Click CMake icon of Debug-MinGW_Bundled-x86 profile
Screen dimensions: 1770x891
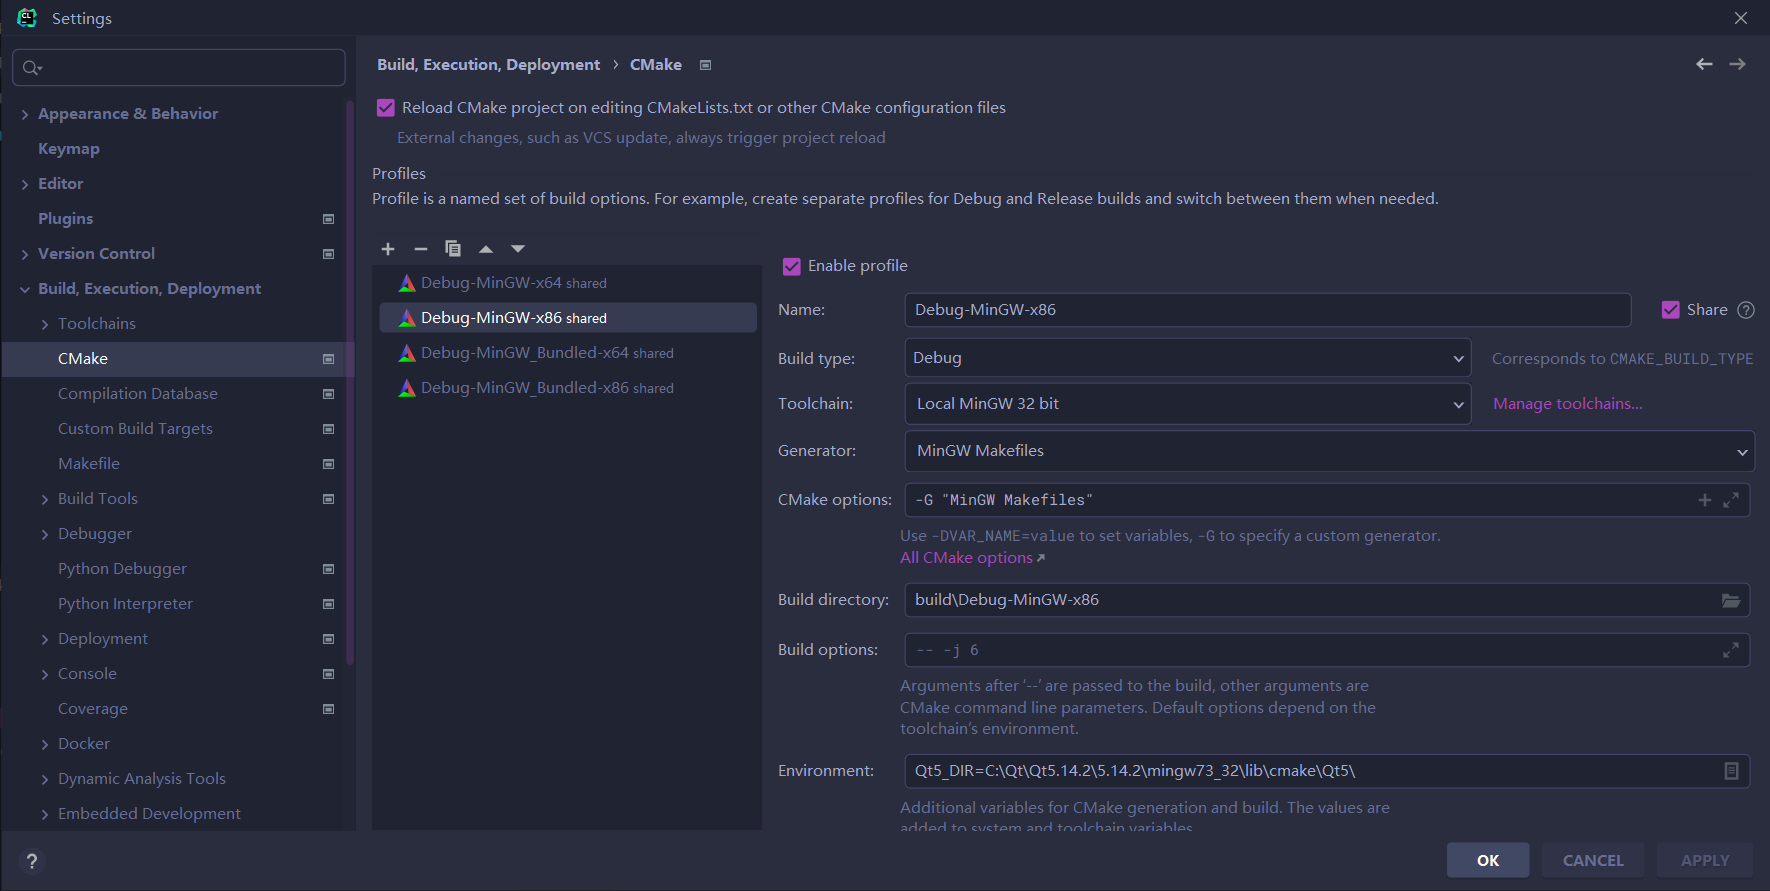407,388
